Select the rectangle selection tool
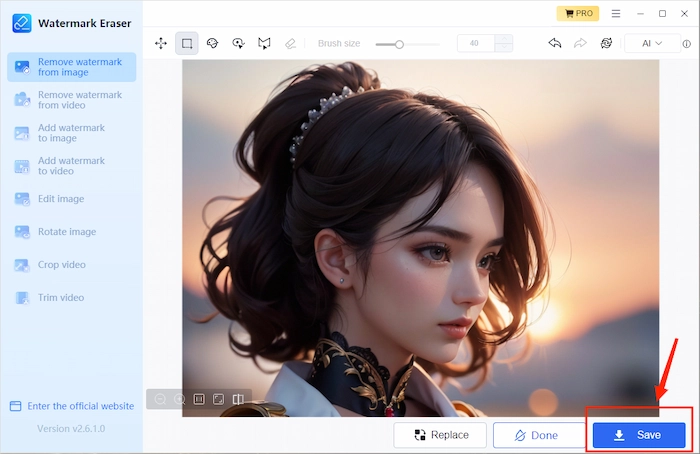Screen dimensions: 700x454 pyautogui.click(x=186, y=44)
